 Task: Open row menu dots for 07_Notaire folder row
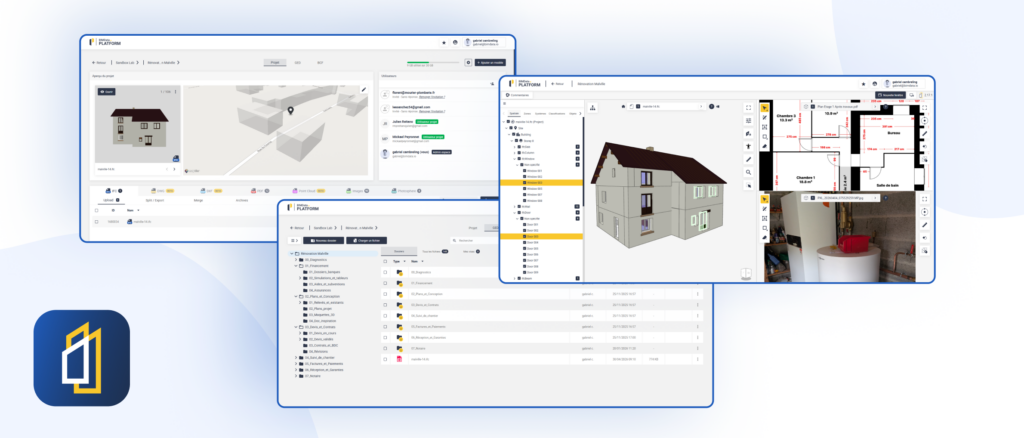(697, 349)
